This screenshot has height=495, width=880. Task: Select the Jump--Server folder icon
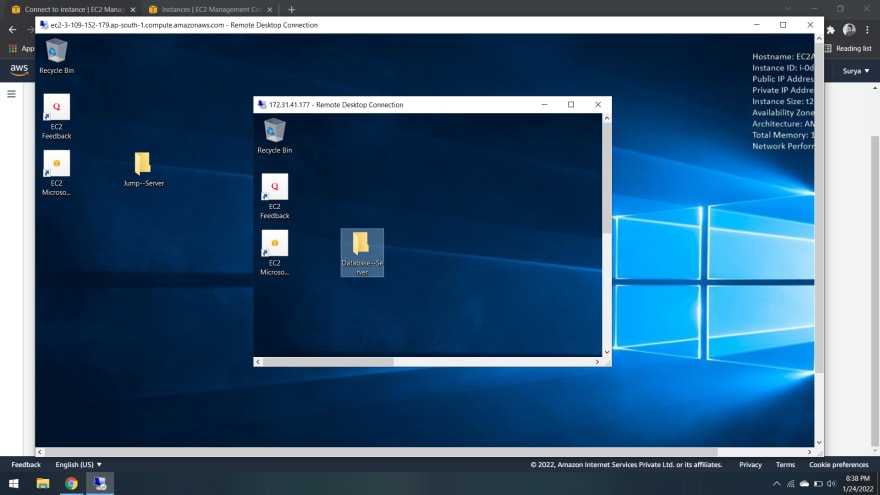point(143,169)
